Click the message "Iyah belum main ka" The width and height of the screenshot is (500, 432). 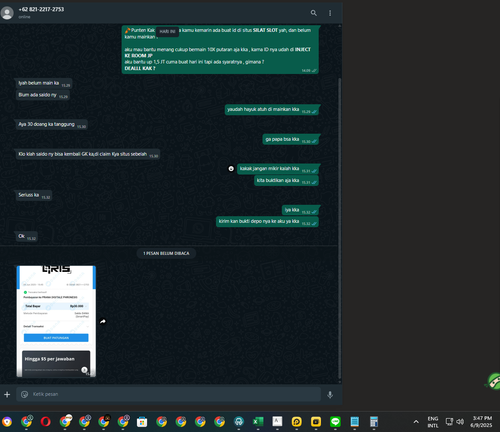coord(44,83)
